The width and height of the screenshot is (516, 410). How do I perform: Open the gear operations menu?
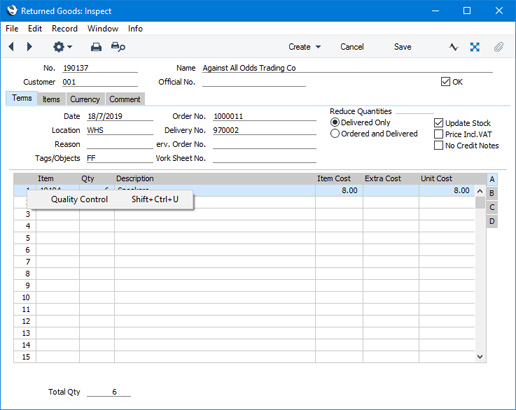point(62,47)
